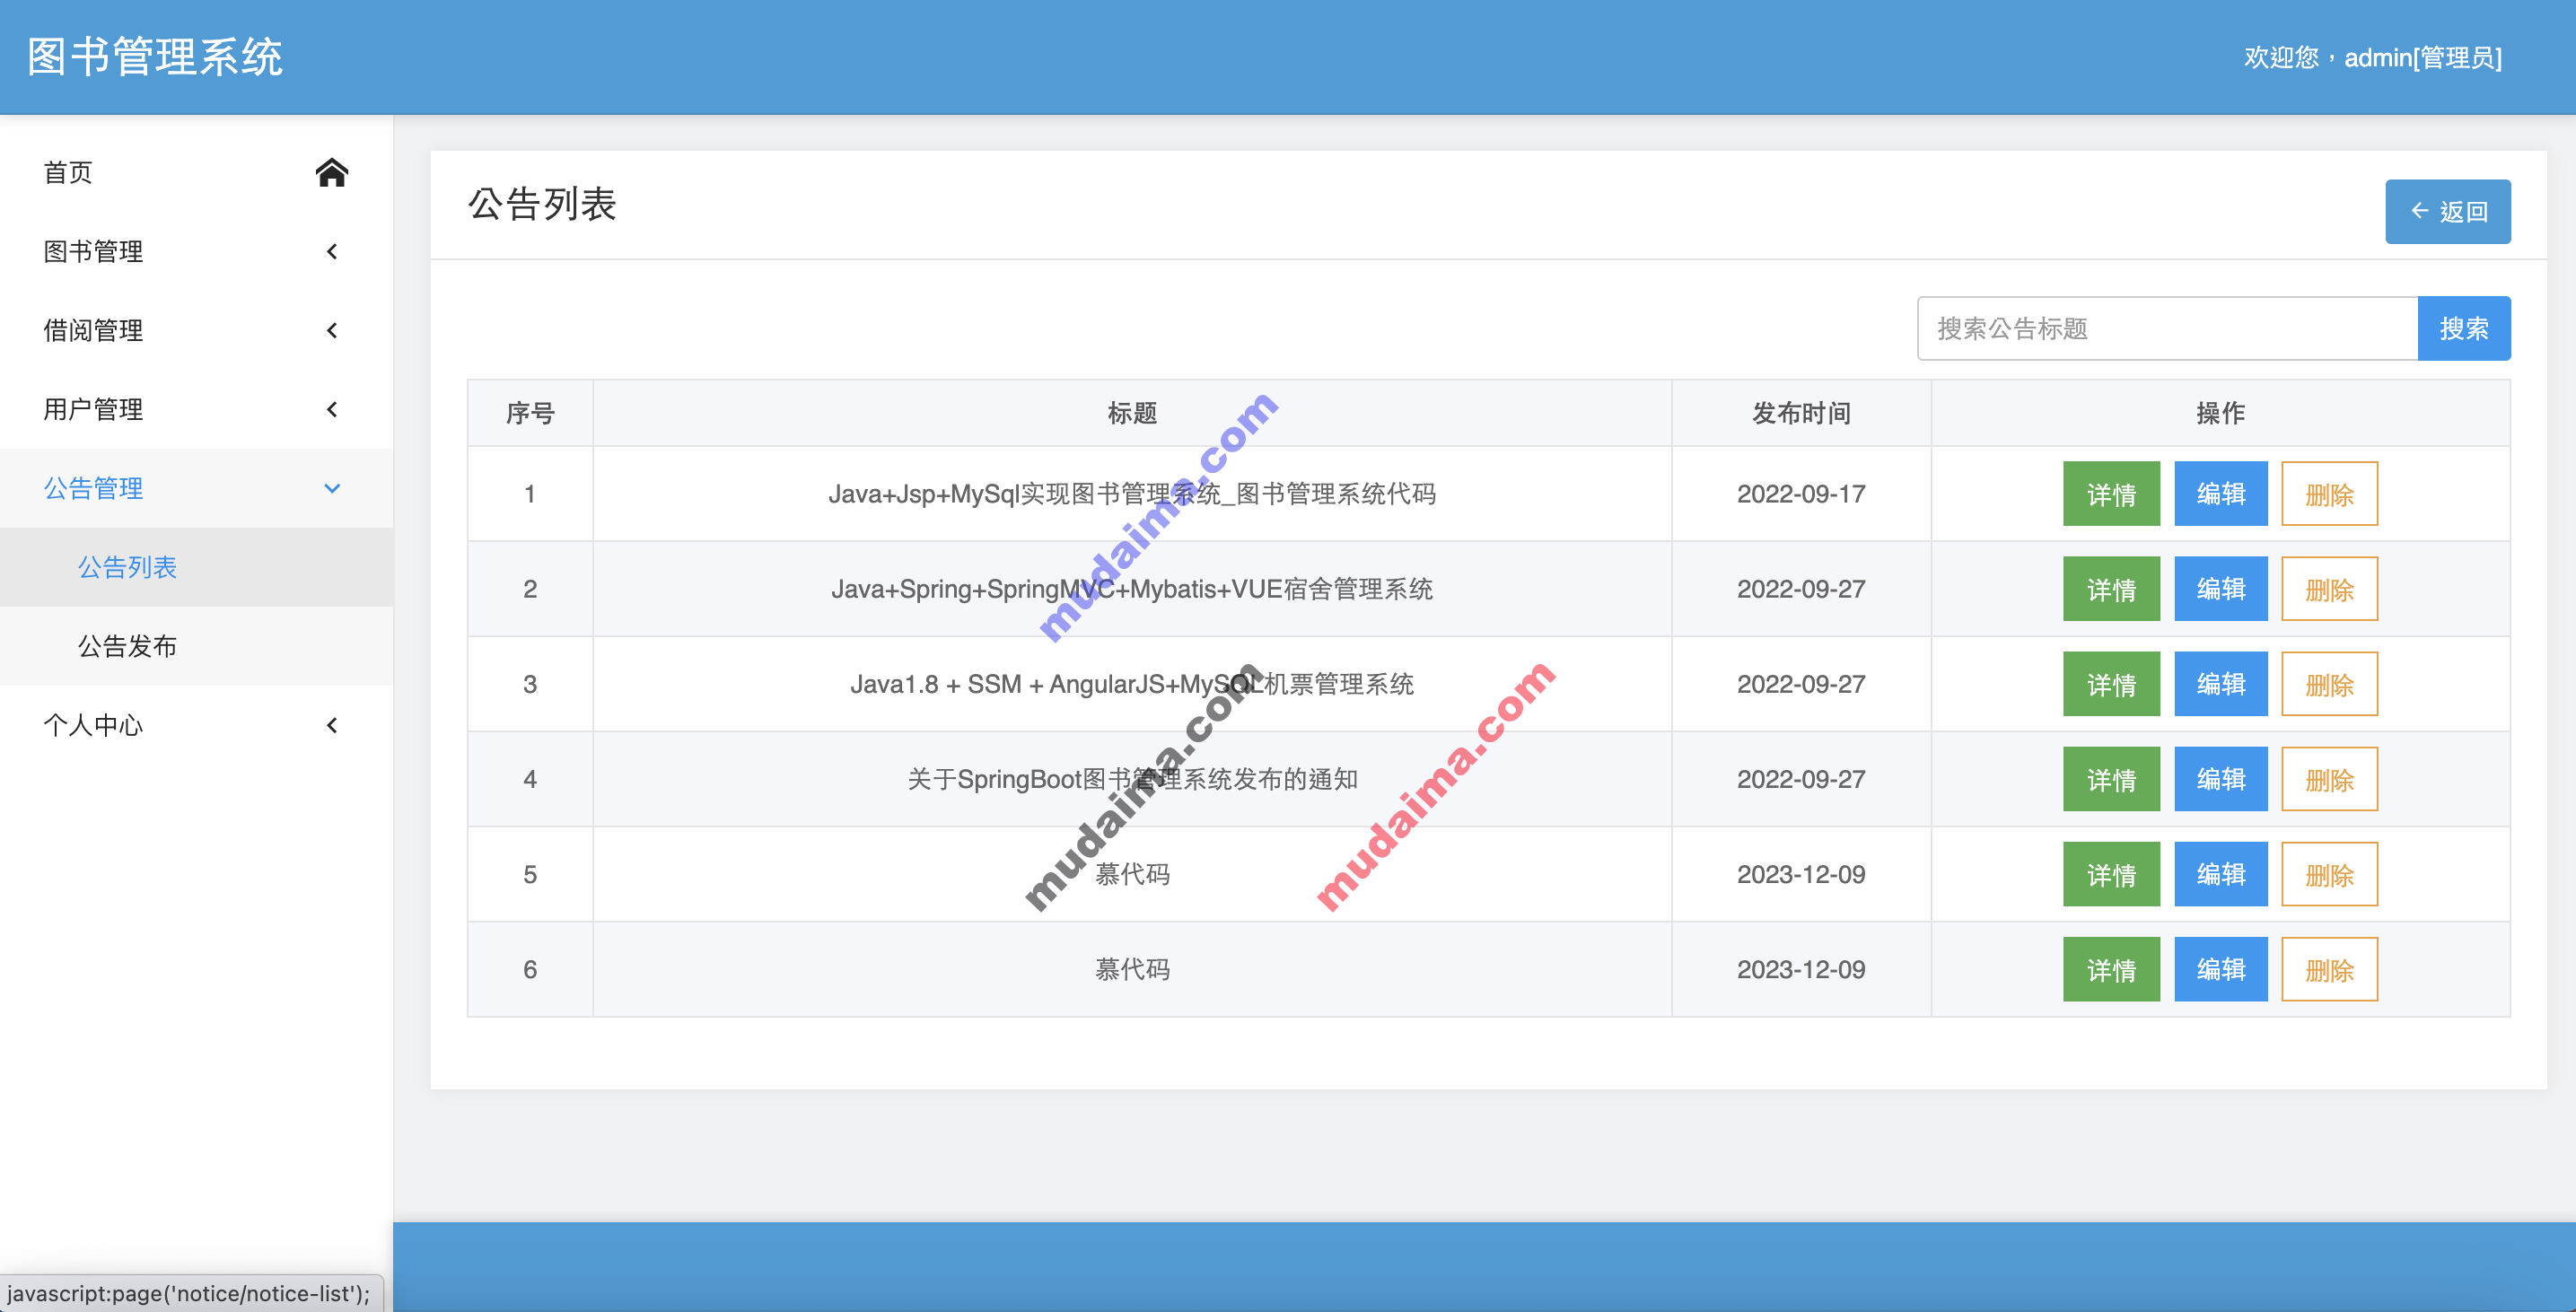Viewport: 2576px width, 1312px height.
Task: Select title '关于SpringBoot图书管理系统发布的通知'
Action: tap(1132, 779)
